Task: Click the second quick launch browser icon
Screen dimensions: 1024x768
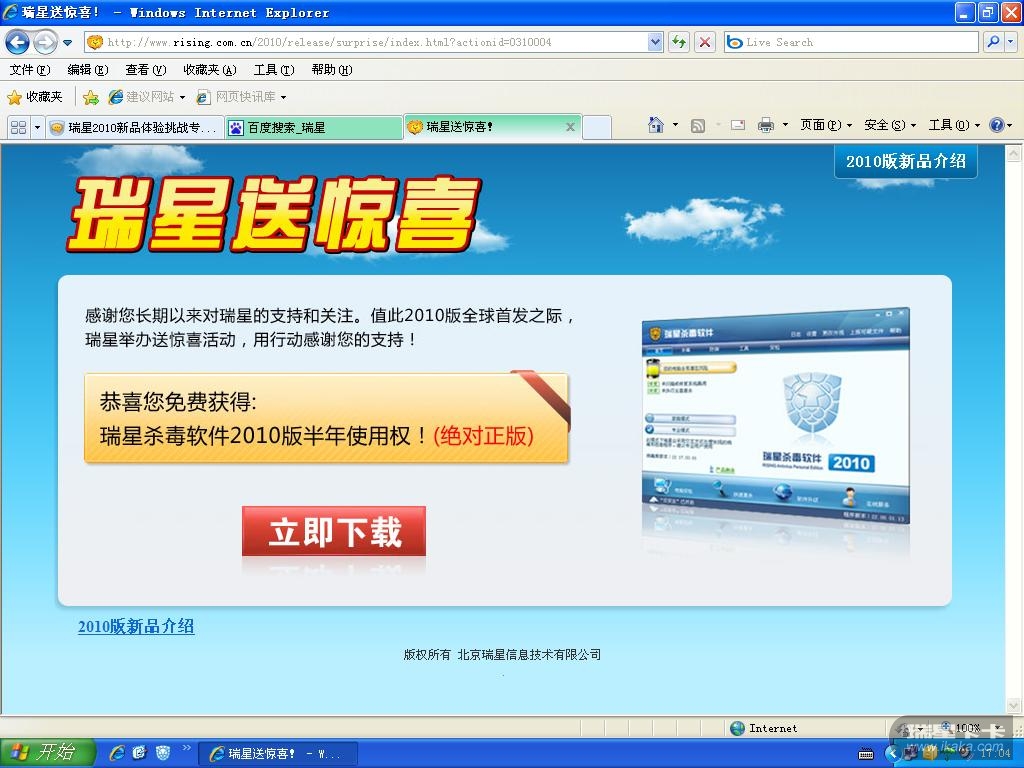Action: tap(139, 753)
